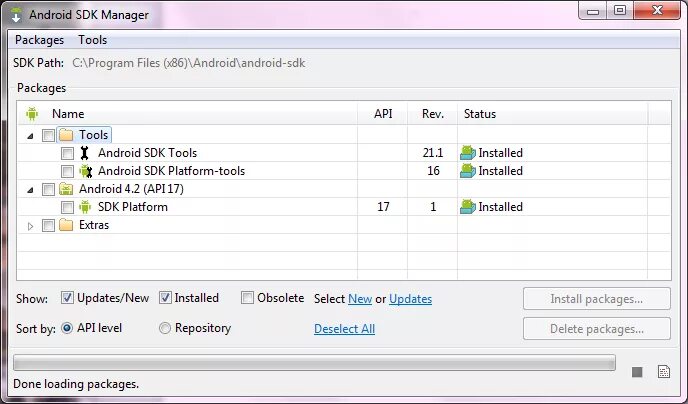Click the package loading progress bar
Screen dimensions: 688x404
tap(314, 363)
